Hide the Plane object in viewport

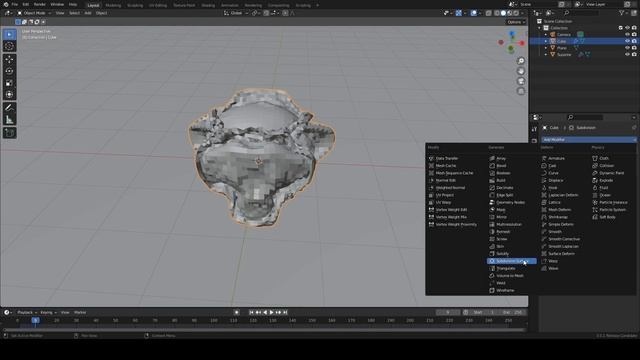(627, 48)
